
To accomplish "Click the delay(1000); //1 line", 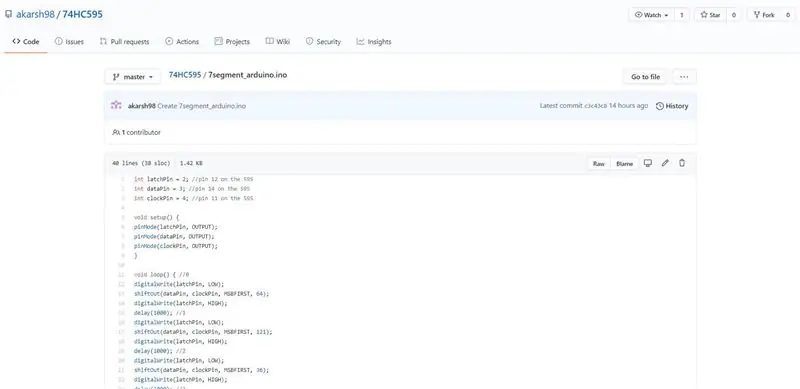I will (160, 312).
